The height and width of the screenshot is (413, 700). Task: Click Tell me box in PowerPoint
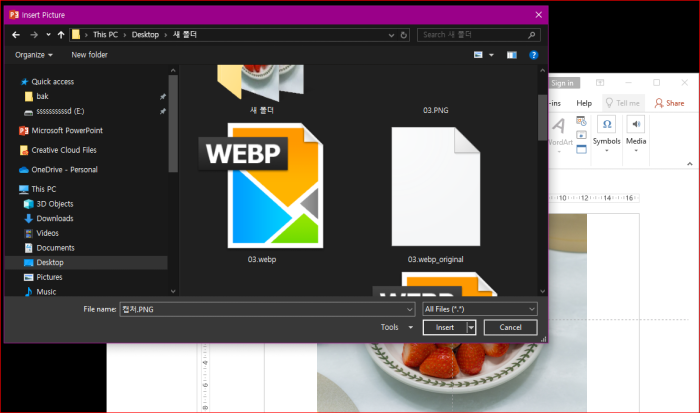(623, 103)
